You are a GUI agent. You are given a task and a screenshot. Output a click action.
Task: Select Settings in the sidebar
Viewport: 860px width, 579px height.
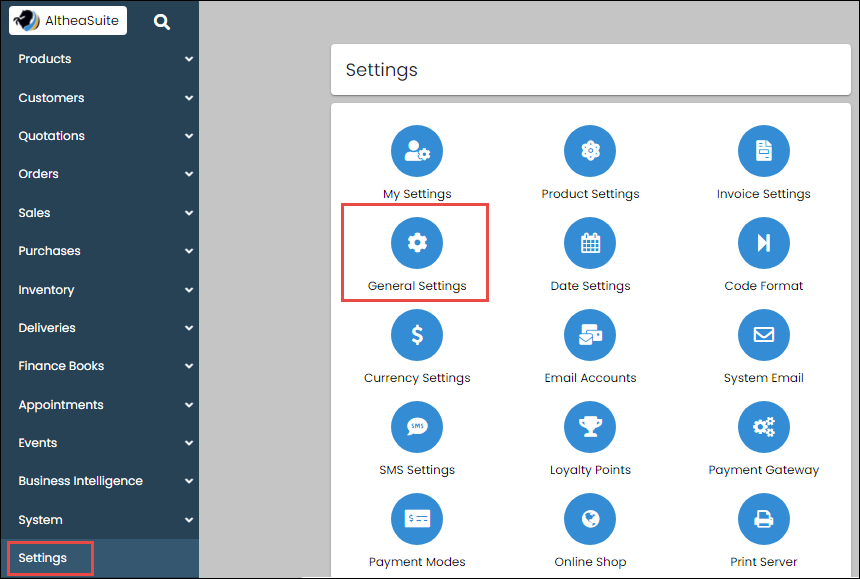coord(43,558)
